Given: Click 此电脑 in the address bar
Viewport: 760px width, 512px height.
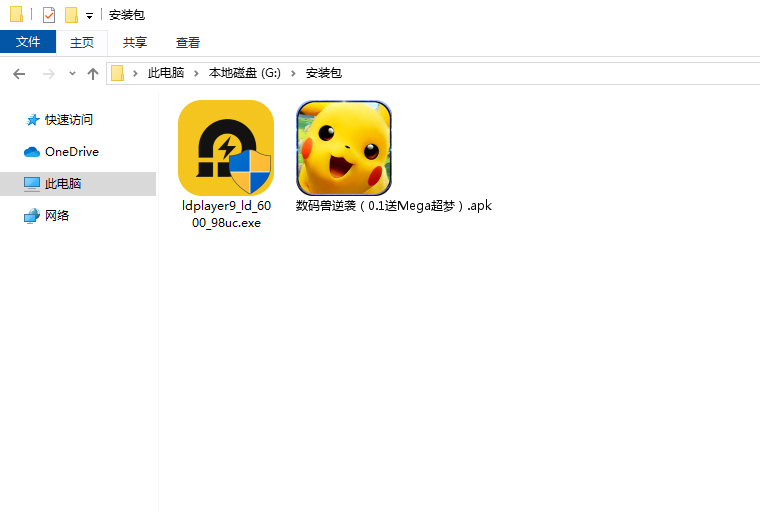Looking at the screenshot, I should [x=166, y=73].
